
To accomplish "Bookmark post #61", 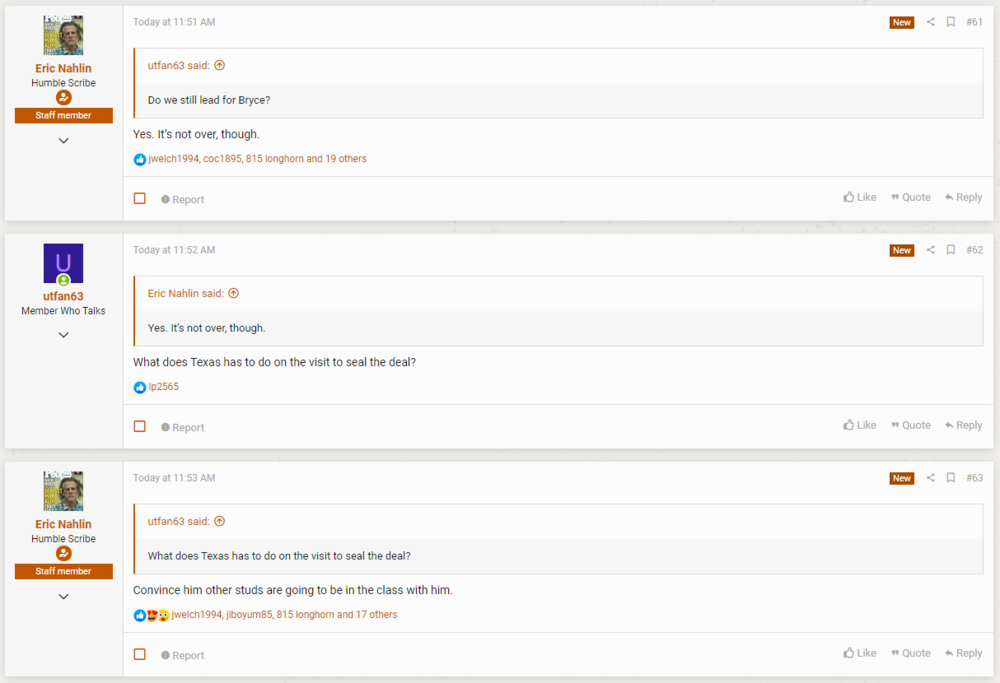I will pos(951,22).
